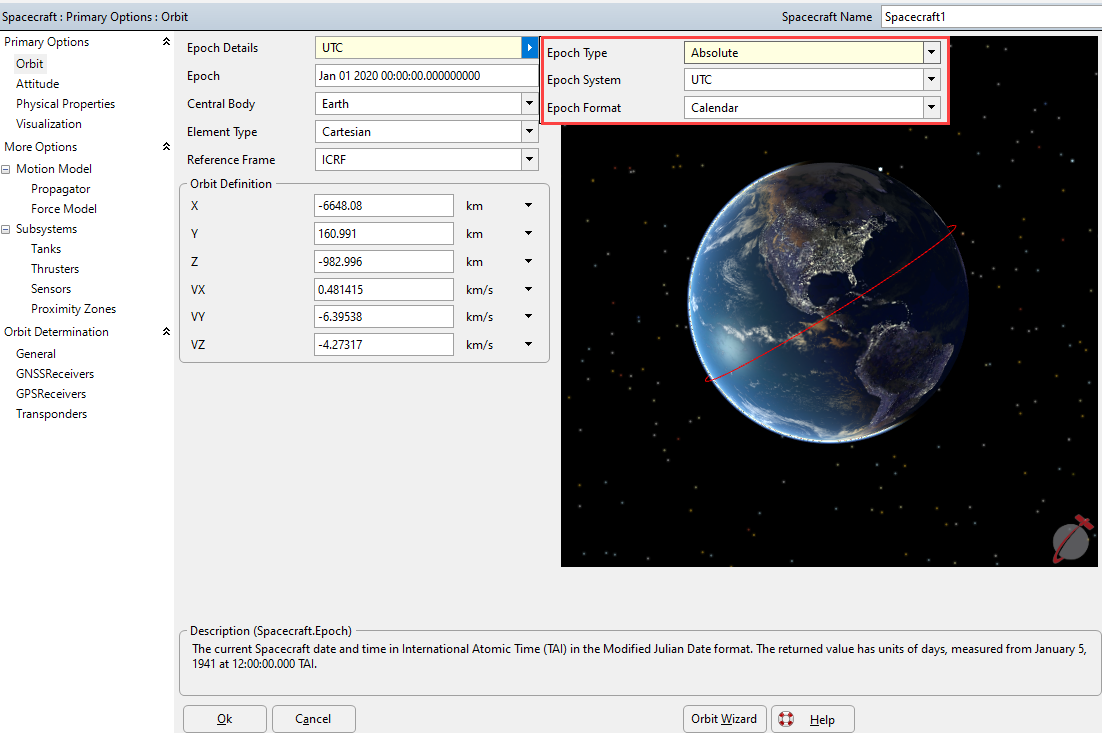
Task: Click the Epoch Details UTC field
Action: 418,48
